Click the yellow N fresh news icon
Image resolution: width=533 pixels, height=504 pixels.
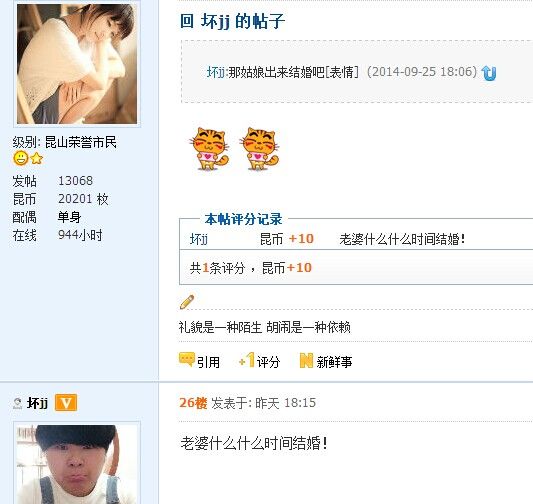(x=306, y=360)
